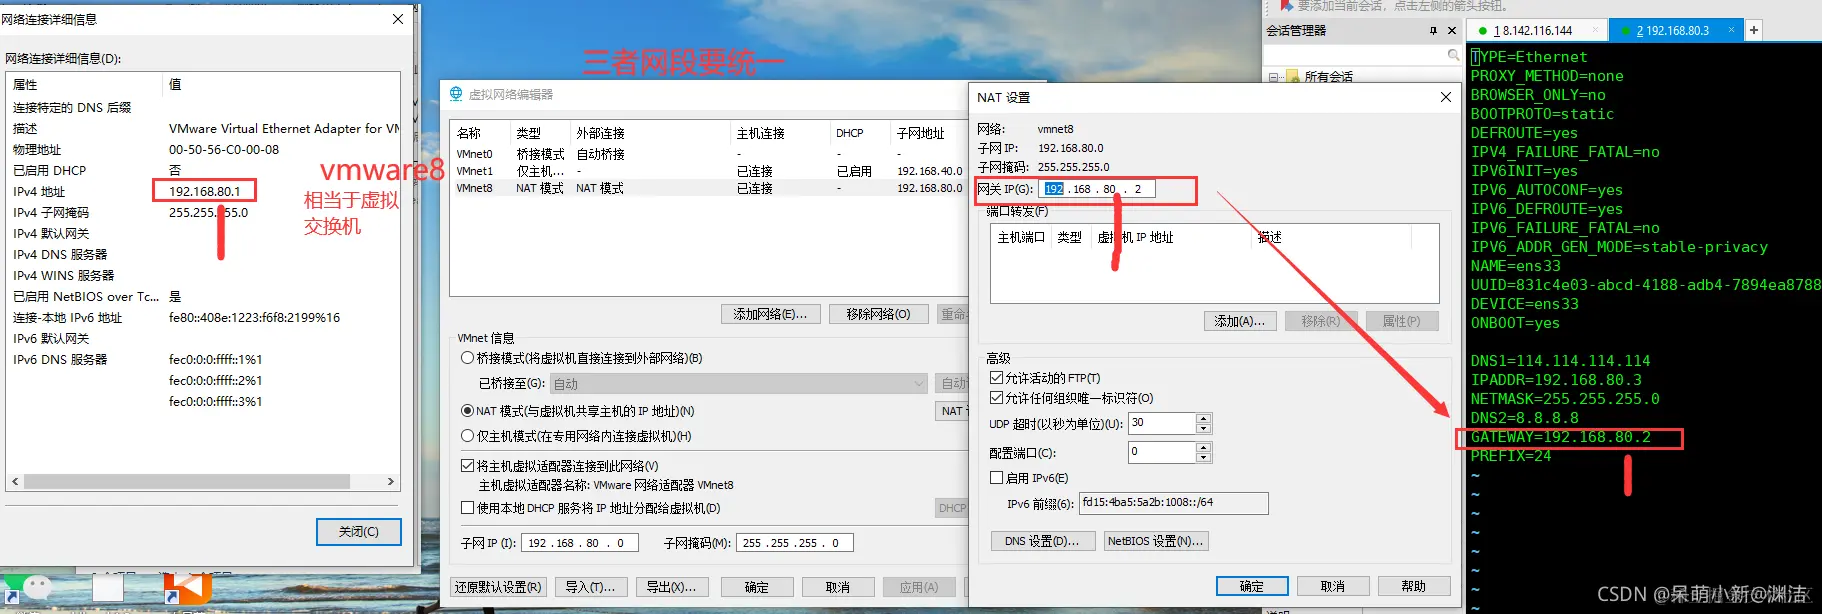Enable the 启用 IPv6 checkbox
1822x614 pixels.
coord(996,478)
